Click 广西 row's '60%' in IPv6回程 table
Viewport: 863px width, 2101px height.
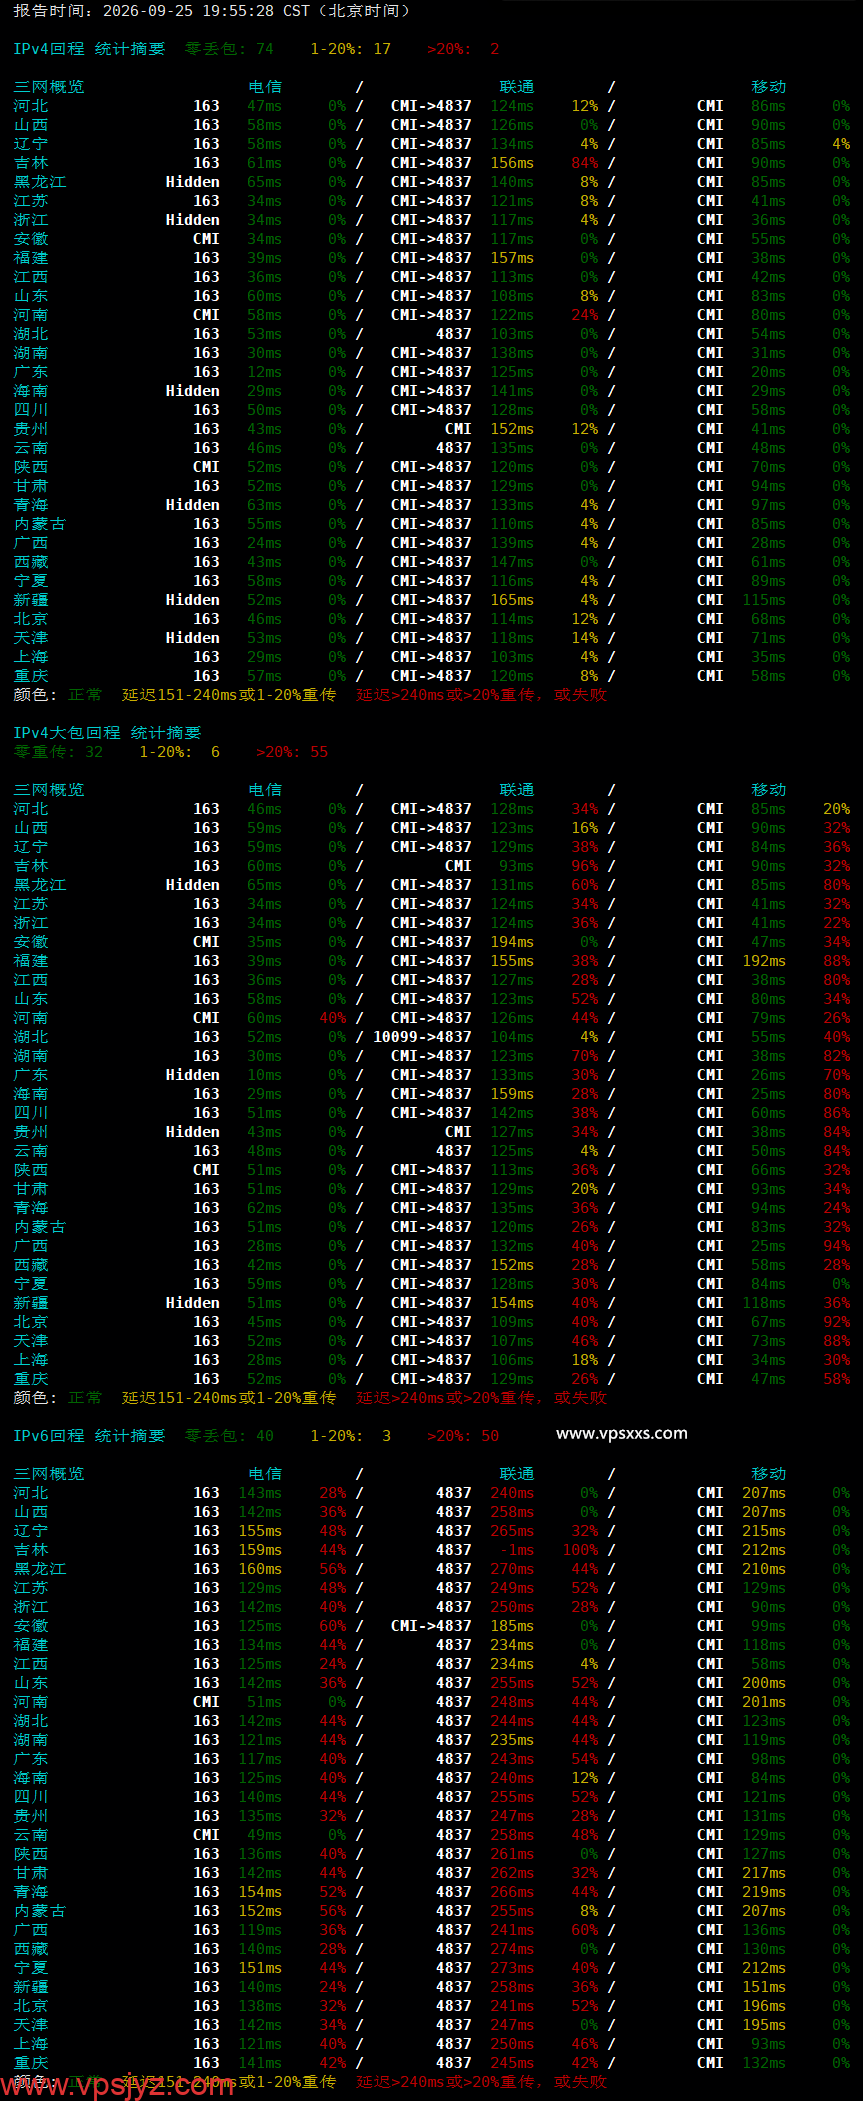pos(584,1930)
